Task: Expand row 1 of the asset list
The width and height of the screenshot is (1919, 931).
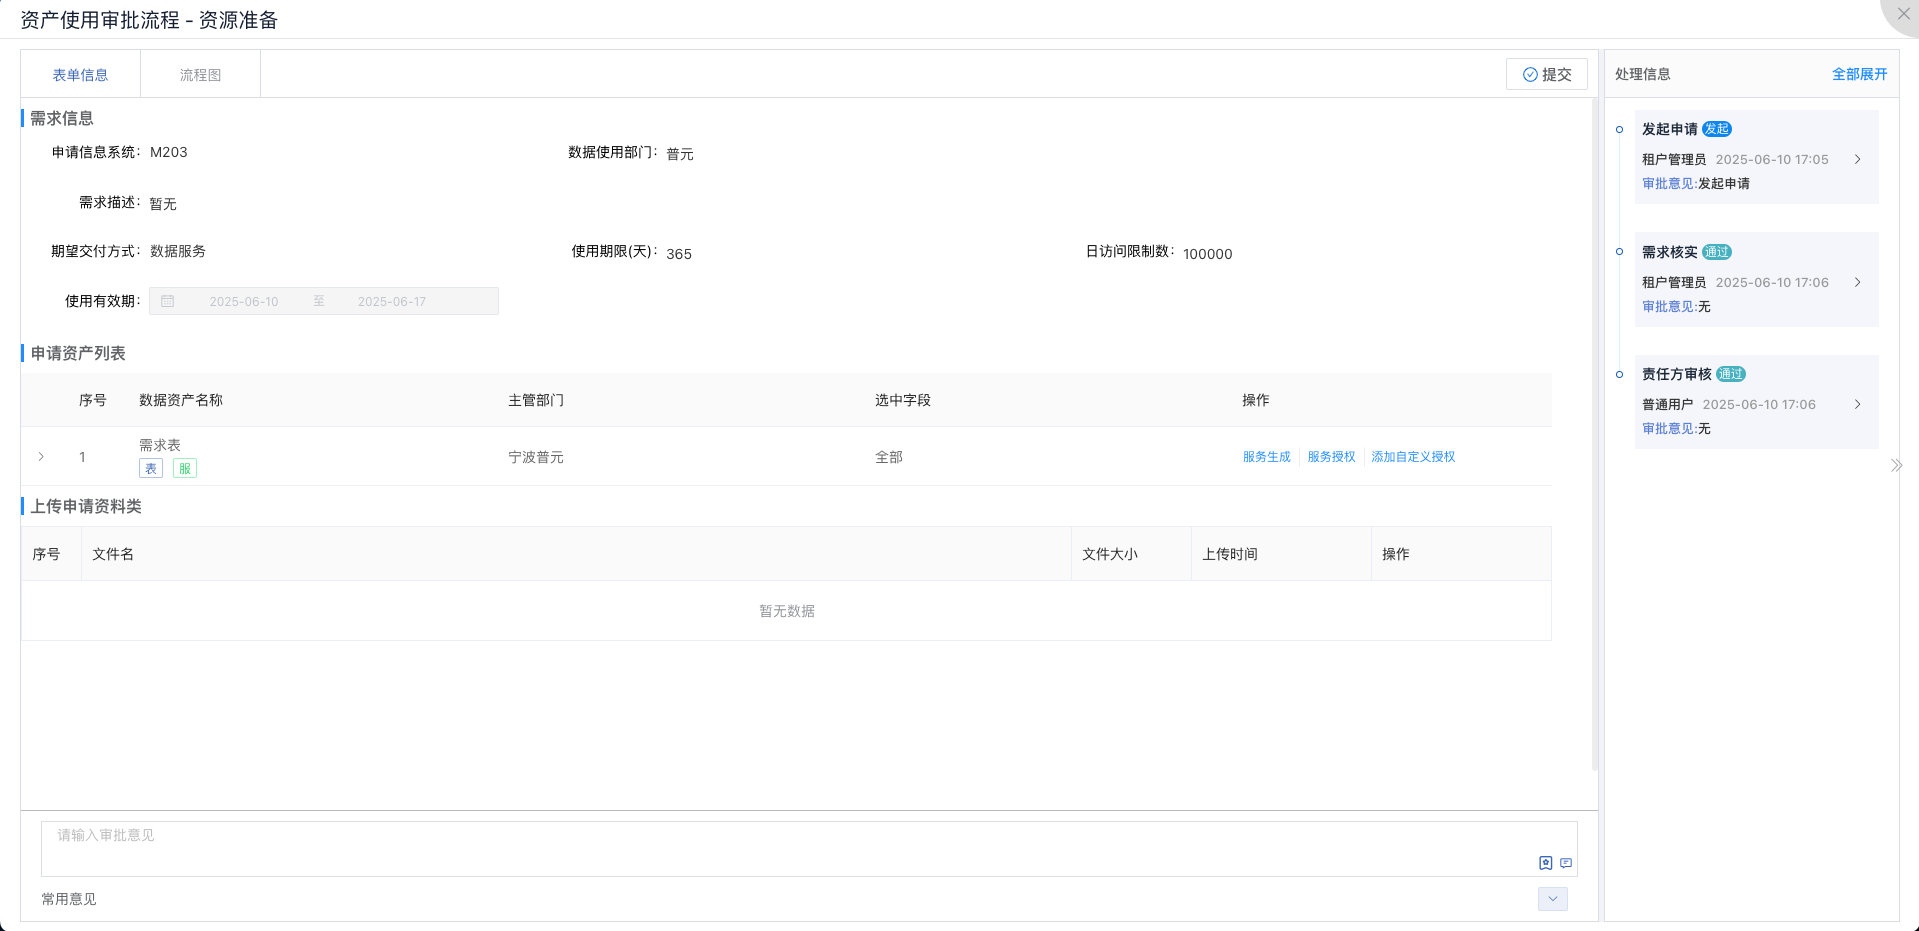Action: point(41,457)
